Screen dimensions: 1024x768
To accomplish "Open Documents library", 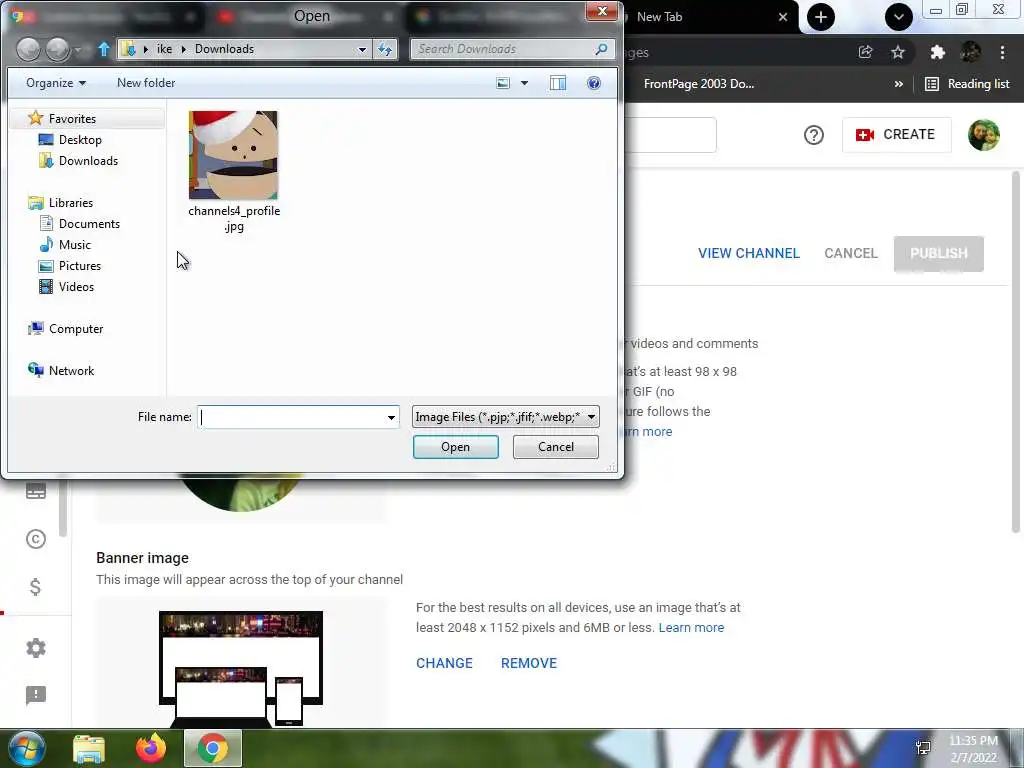I will [x=89, y=224].
